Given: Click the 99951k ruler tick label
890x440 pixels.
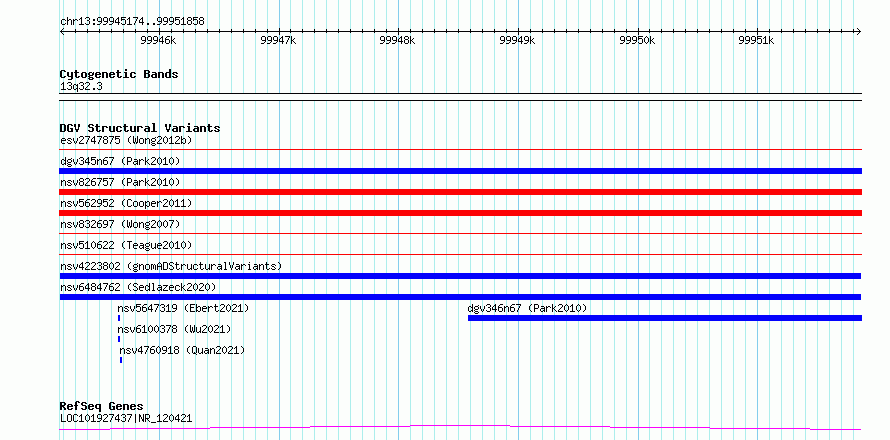Looking at the screenshot, I should coord(757,40).
